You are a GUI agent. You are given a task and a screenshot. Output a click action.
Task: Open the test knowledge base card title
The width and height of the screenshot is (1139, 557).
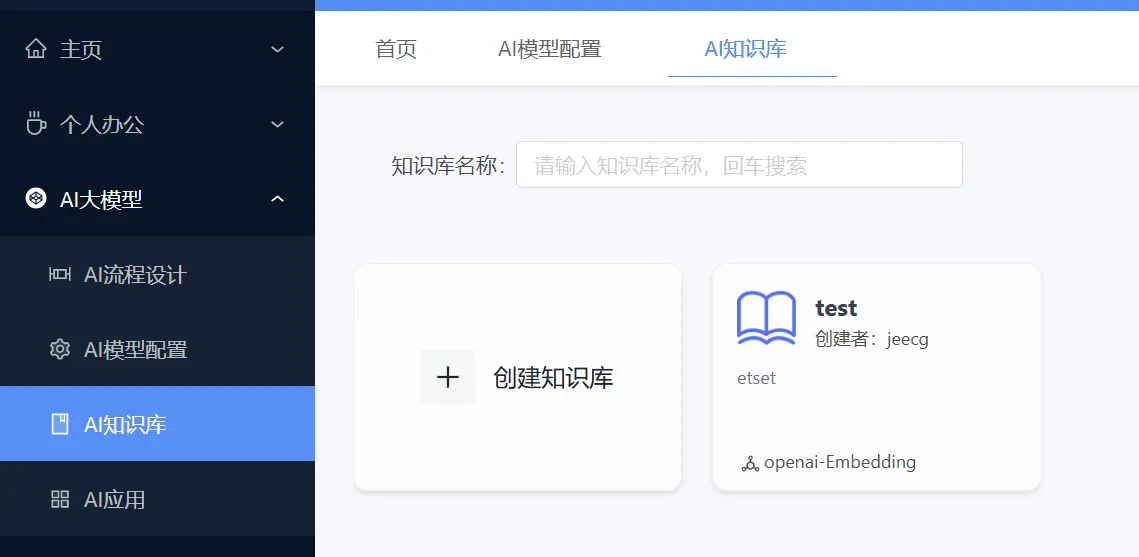(x=836, y=308)
